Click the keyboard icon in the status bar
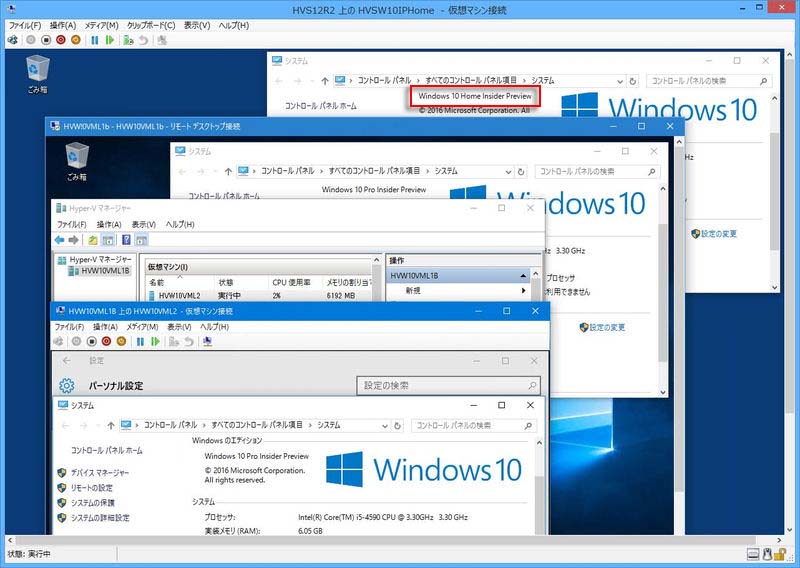 (753, 554)
